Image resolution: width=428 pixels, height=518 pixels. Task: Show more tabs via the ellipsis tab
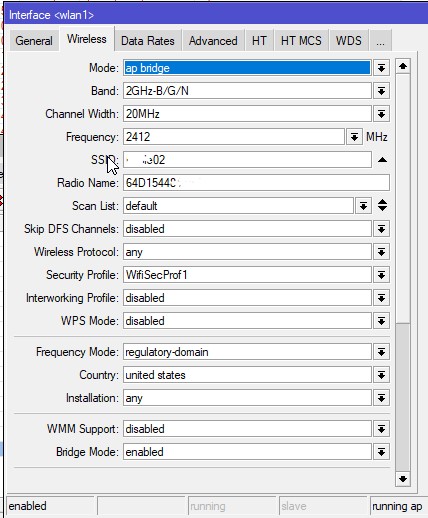point(380,41)
